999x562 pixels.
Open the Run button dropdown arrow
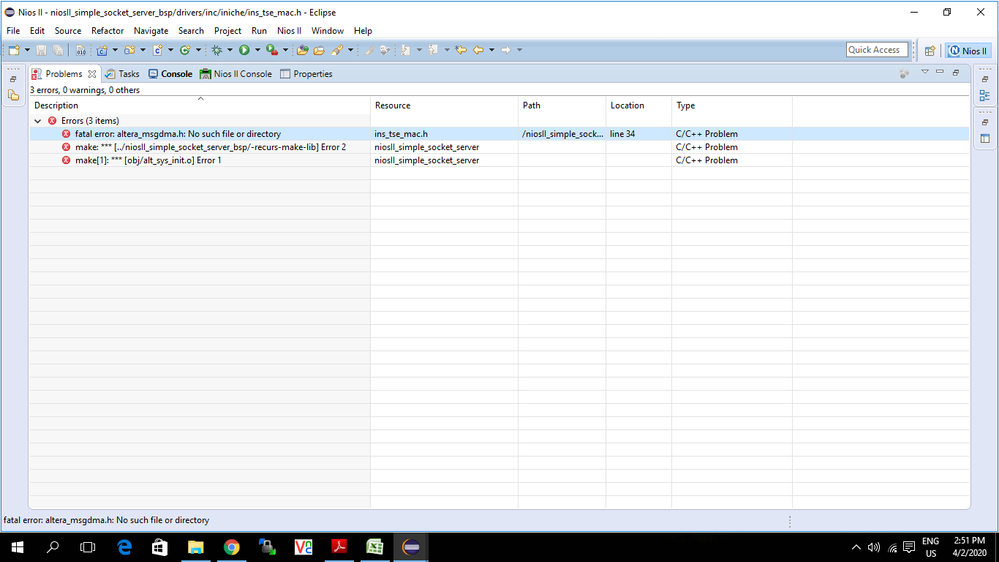pyautogui.click(x=256, y=50)
